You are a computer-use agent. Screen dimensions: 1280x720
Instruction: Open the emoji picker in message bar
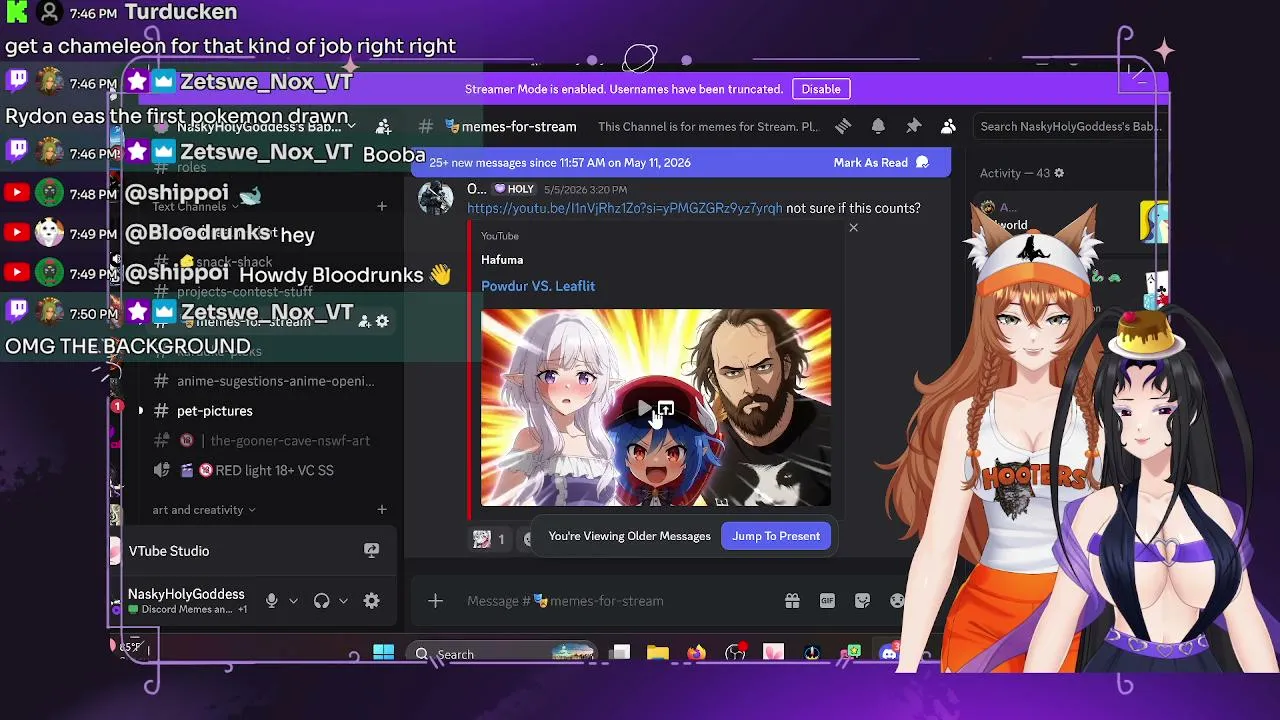click(896, 601)
